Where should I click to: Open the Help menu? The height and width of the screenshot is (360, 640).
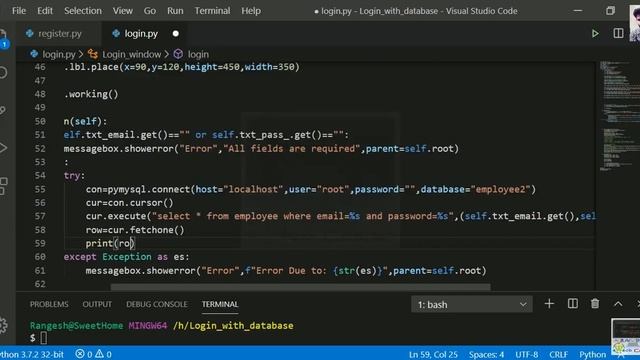click(251, 11)
